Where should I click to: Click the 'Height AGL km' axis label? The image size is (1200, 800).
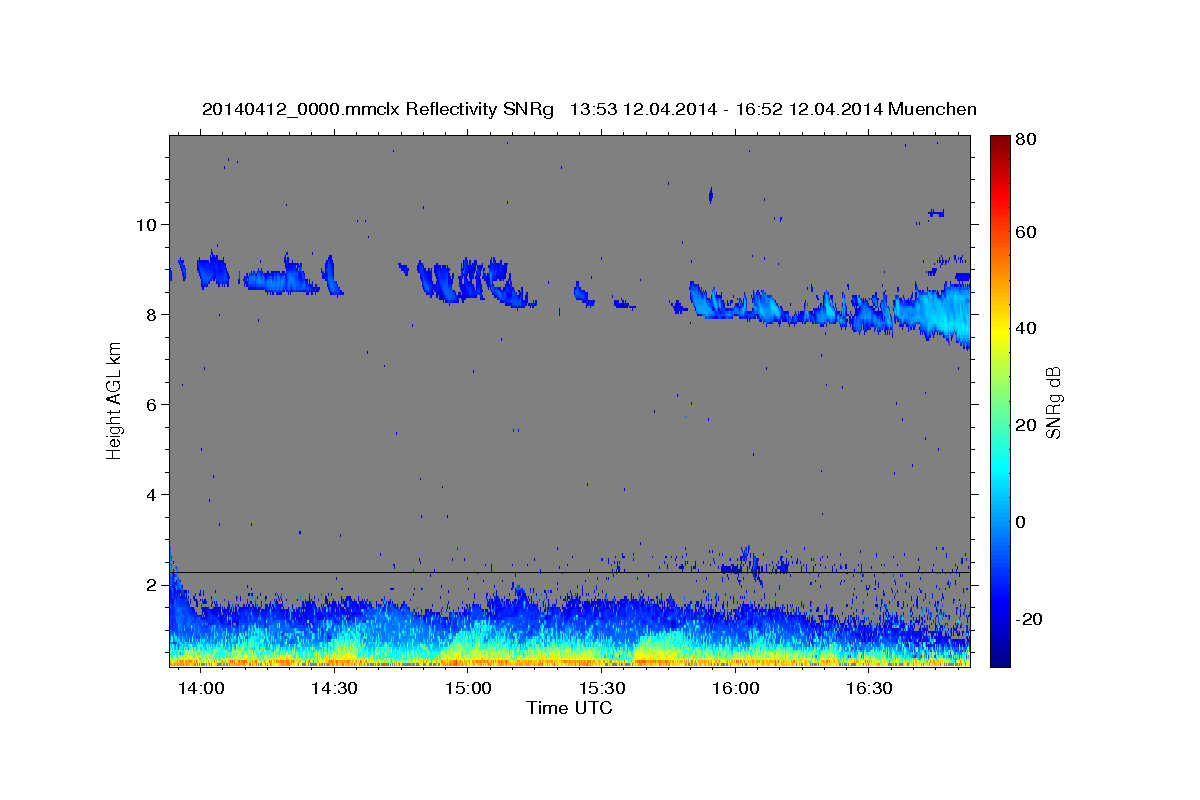tap(115, 400)
